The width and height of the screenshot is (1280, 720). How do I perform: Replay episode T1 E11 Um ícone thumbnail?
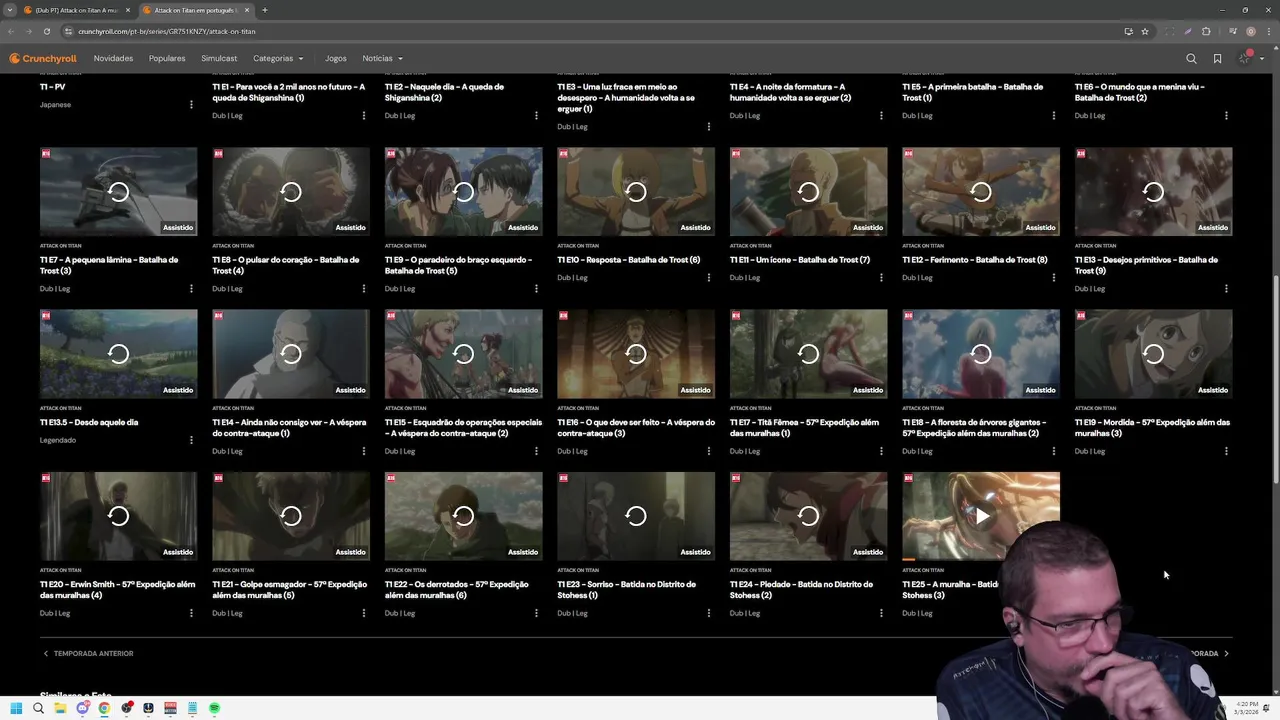808,192
